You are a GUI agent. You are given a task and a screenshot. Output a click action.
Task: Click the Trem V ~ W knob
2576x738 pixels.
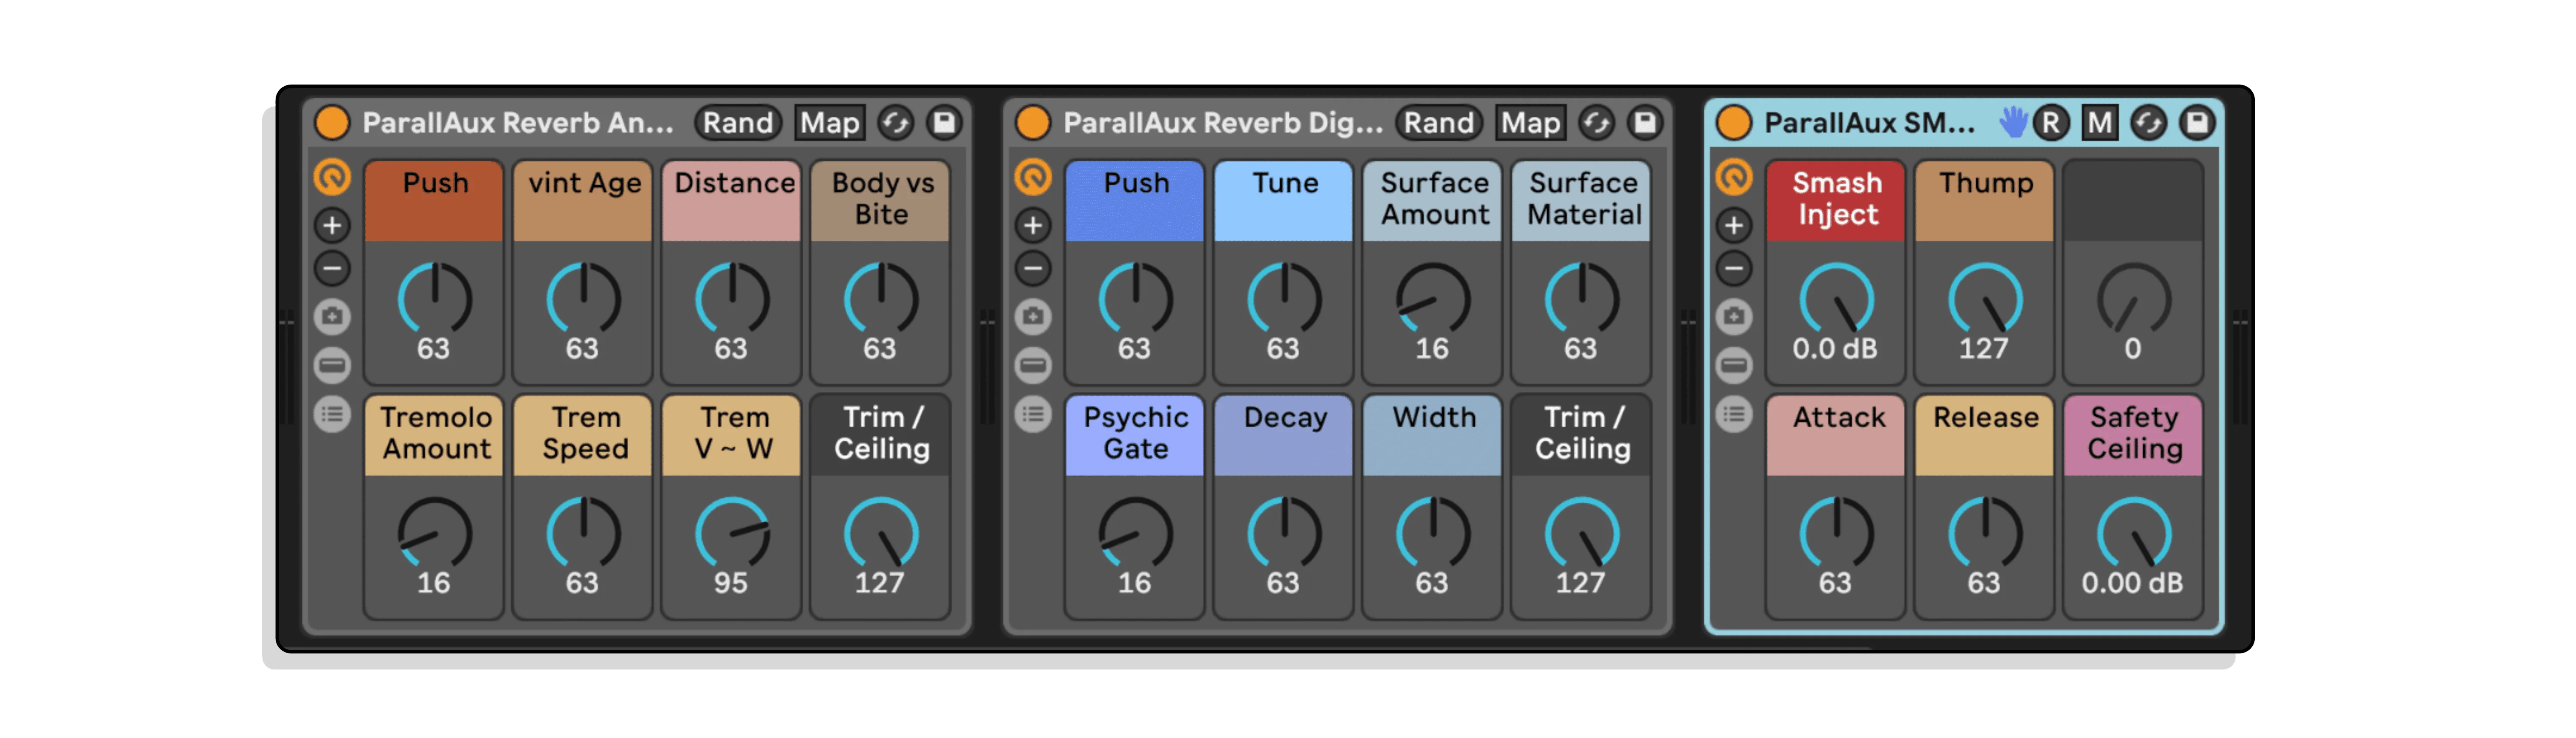click(x=732, y=533)
